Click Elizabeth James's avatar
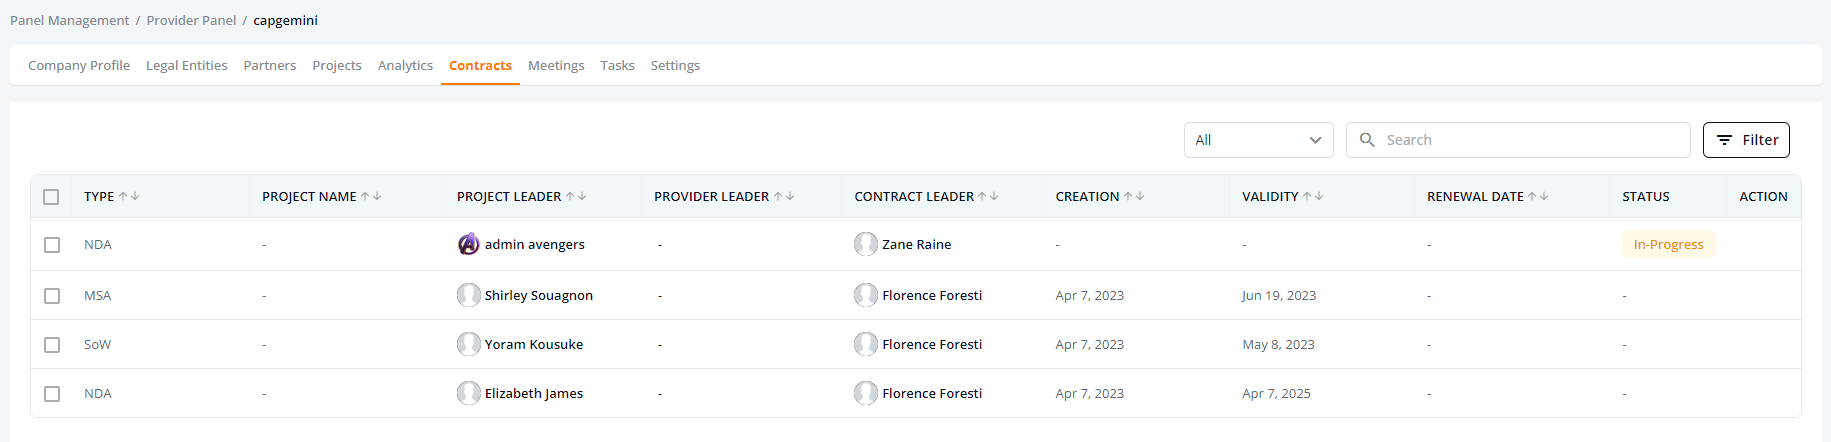Image resolution: width=1831 pixels, height=442 pixels. (469, 393)
